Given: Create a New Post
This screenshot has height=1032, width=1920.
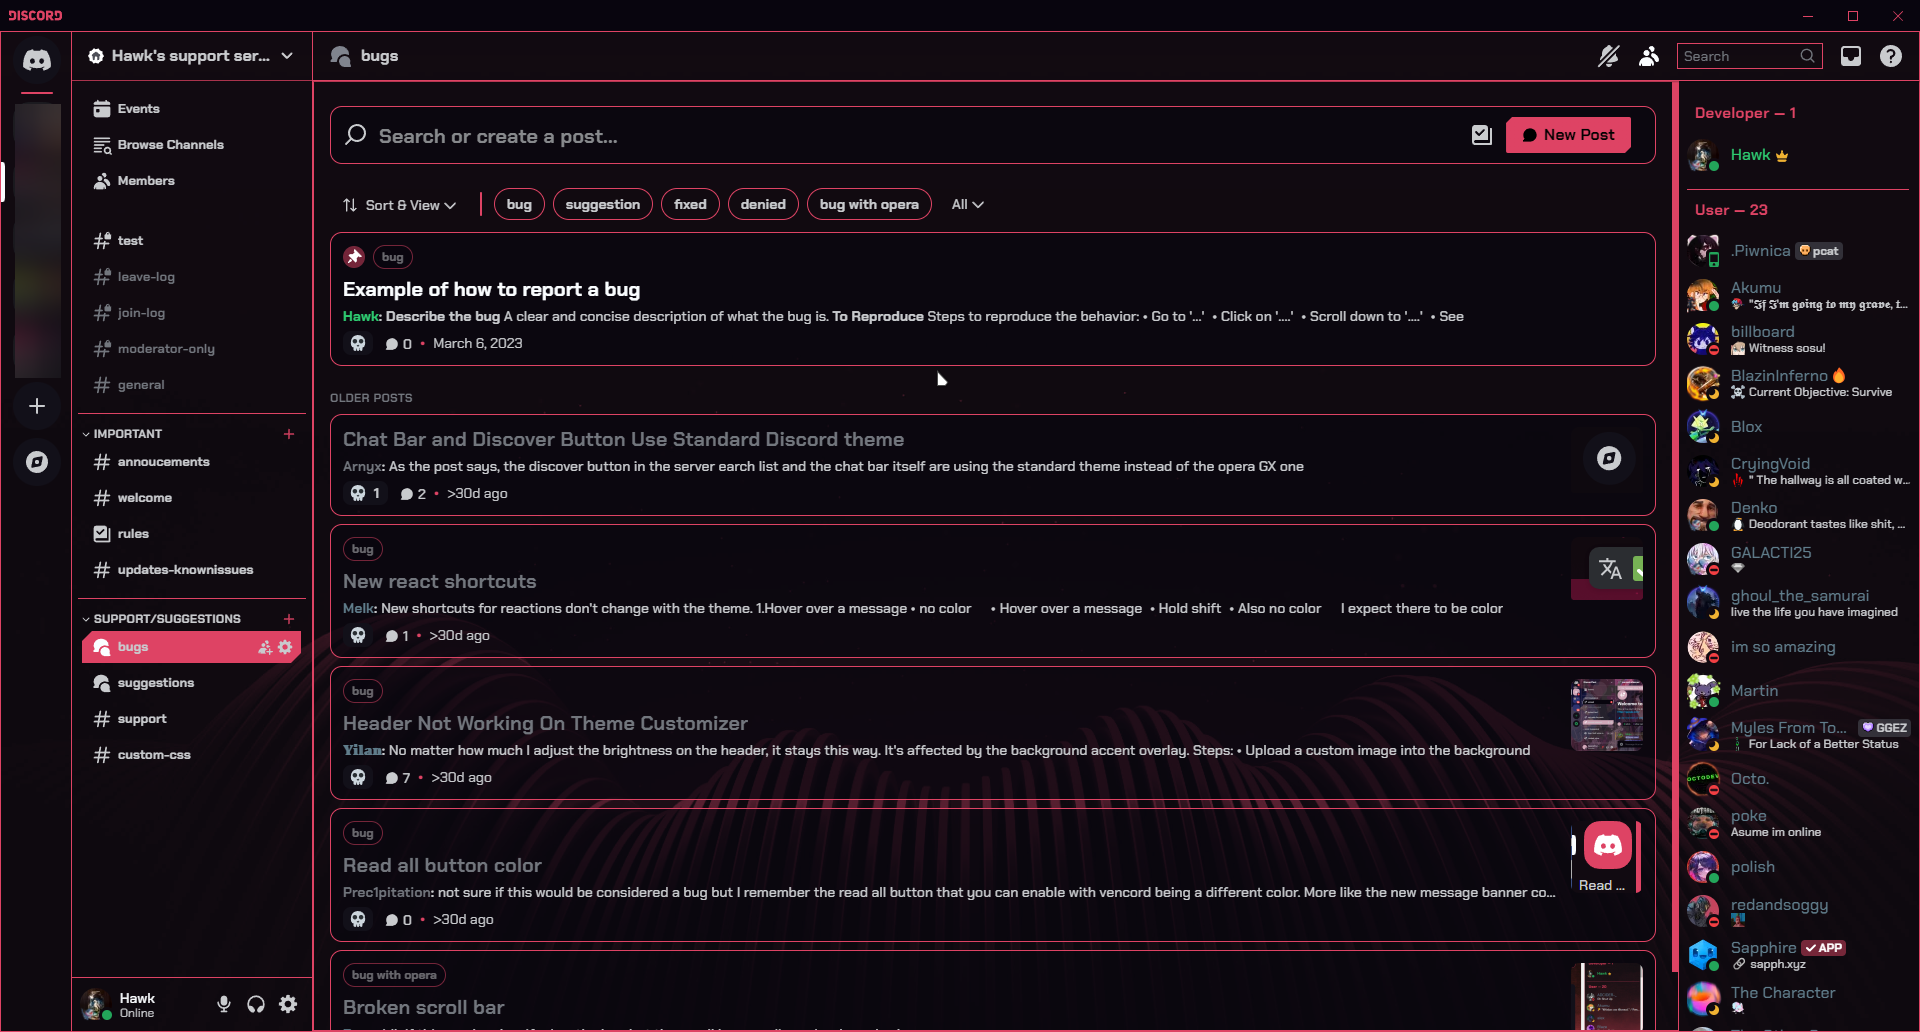Looking at the screenshot, I should 1568,135.
